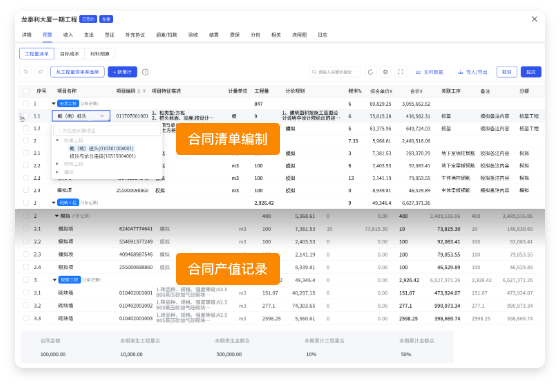Collapse row 1 using its triangle expander
The width and height of the screenshot is (560, 387).
click(x=54, y=104)
